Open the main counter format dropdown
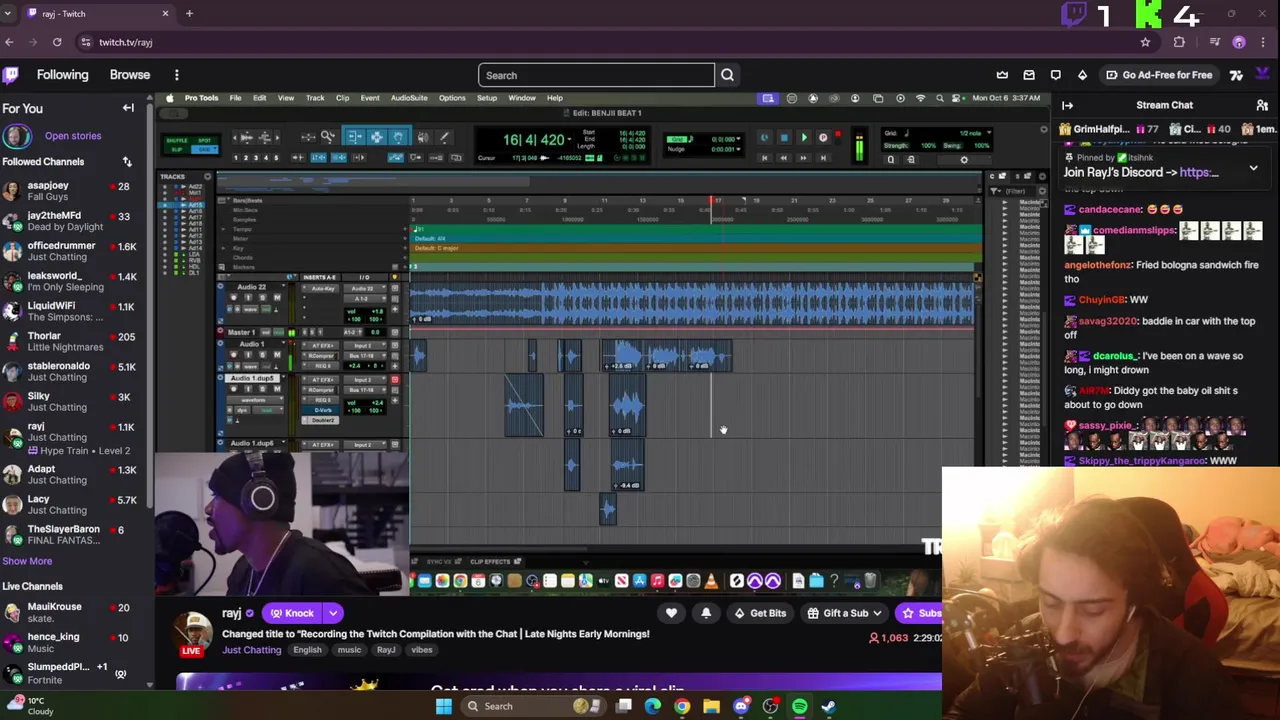 571,140
